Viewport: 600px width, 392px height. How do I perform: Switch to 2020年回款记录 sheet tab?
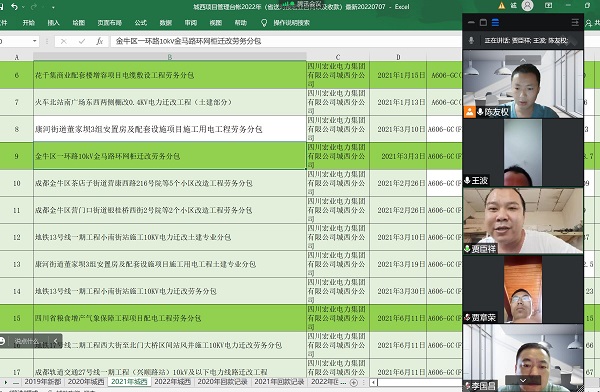click(222, 382)
